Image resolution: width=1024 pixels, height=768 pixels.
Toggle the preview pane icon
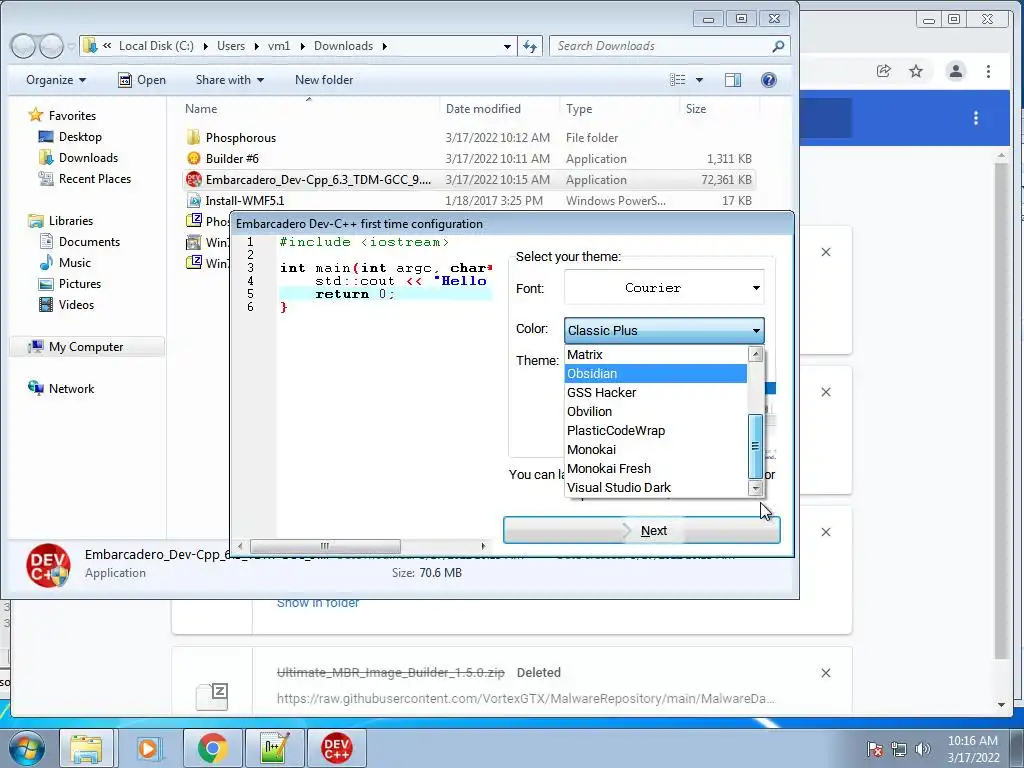[x=733, y=80]
